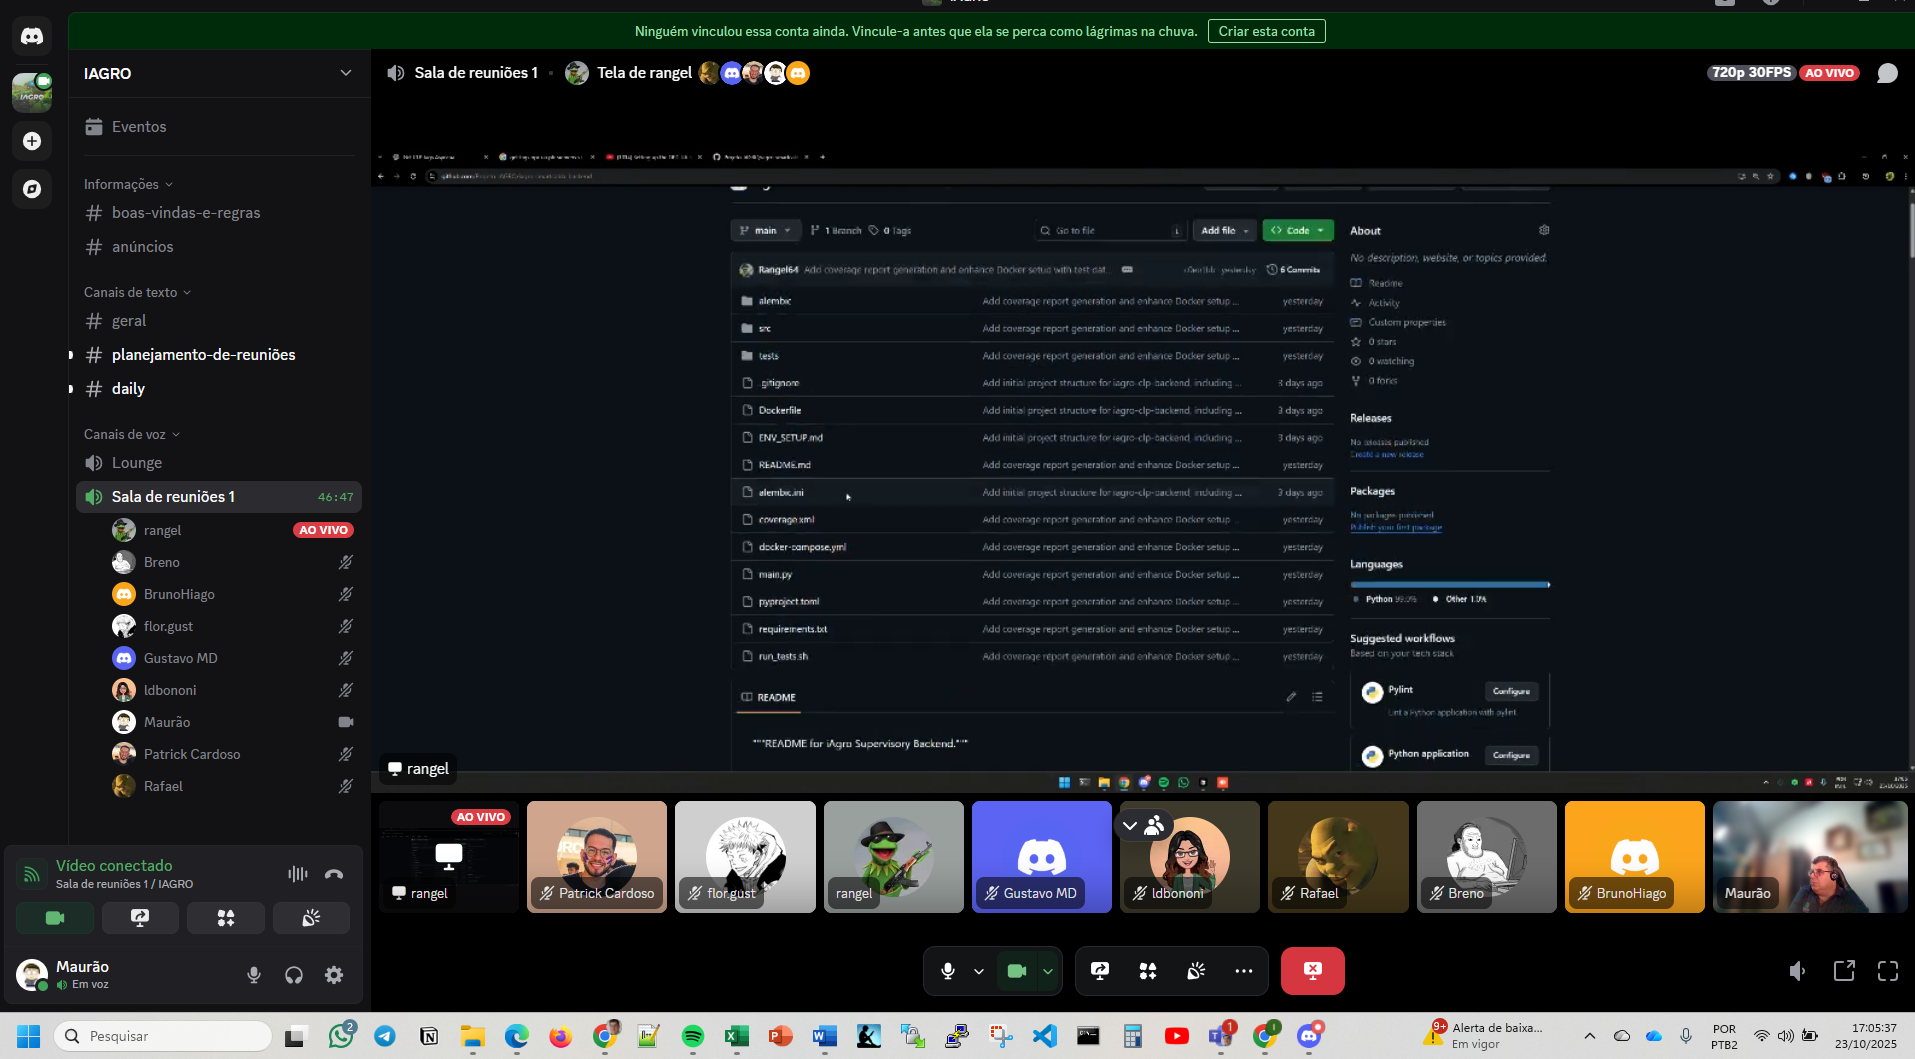This screenshot has height=1059, width=1915.
Task: Adjust stream volume speaker icon
Action: 1797,970
